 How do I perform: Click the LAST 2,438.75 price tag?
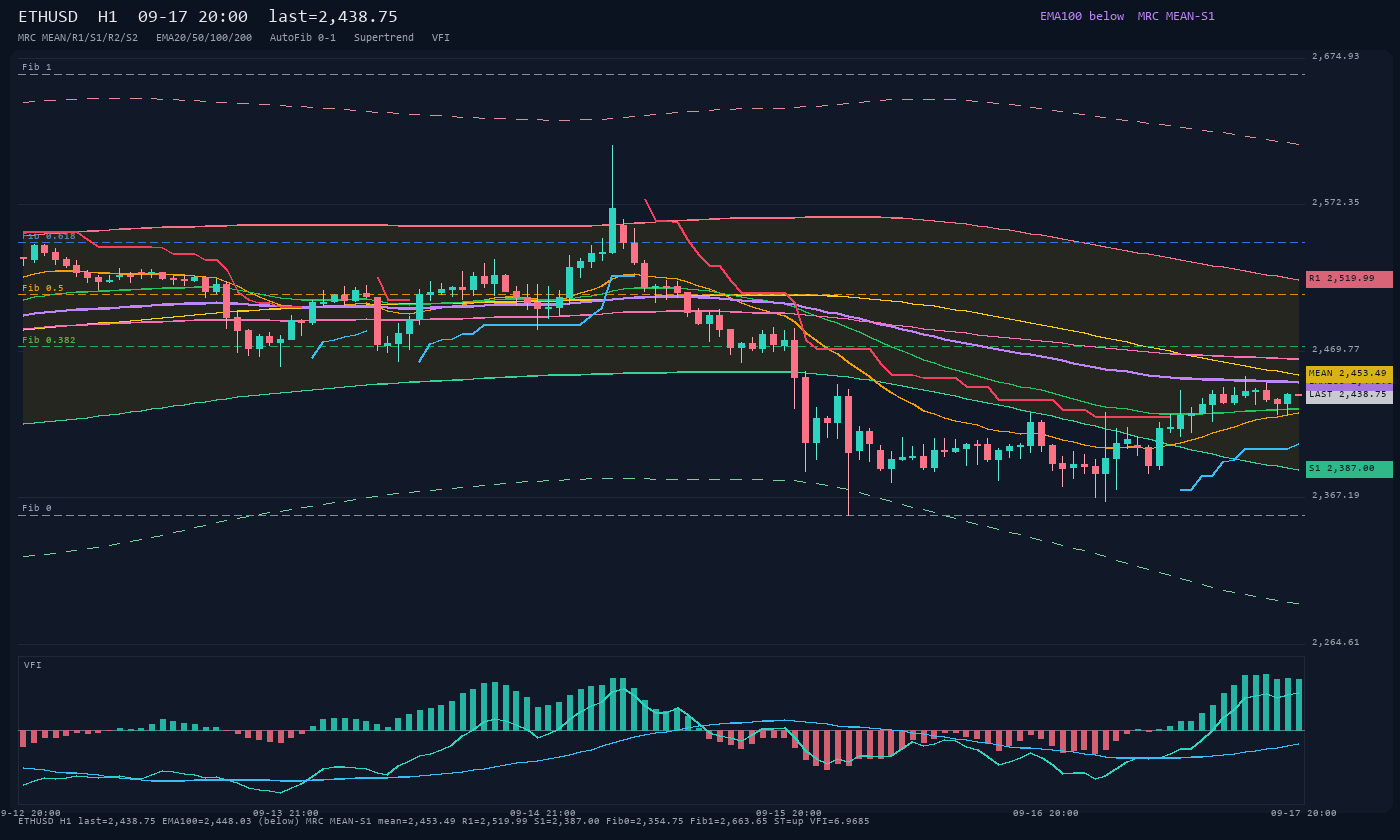[x=1349, y=394]
